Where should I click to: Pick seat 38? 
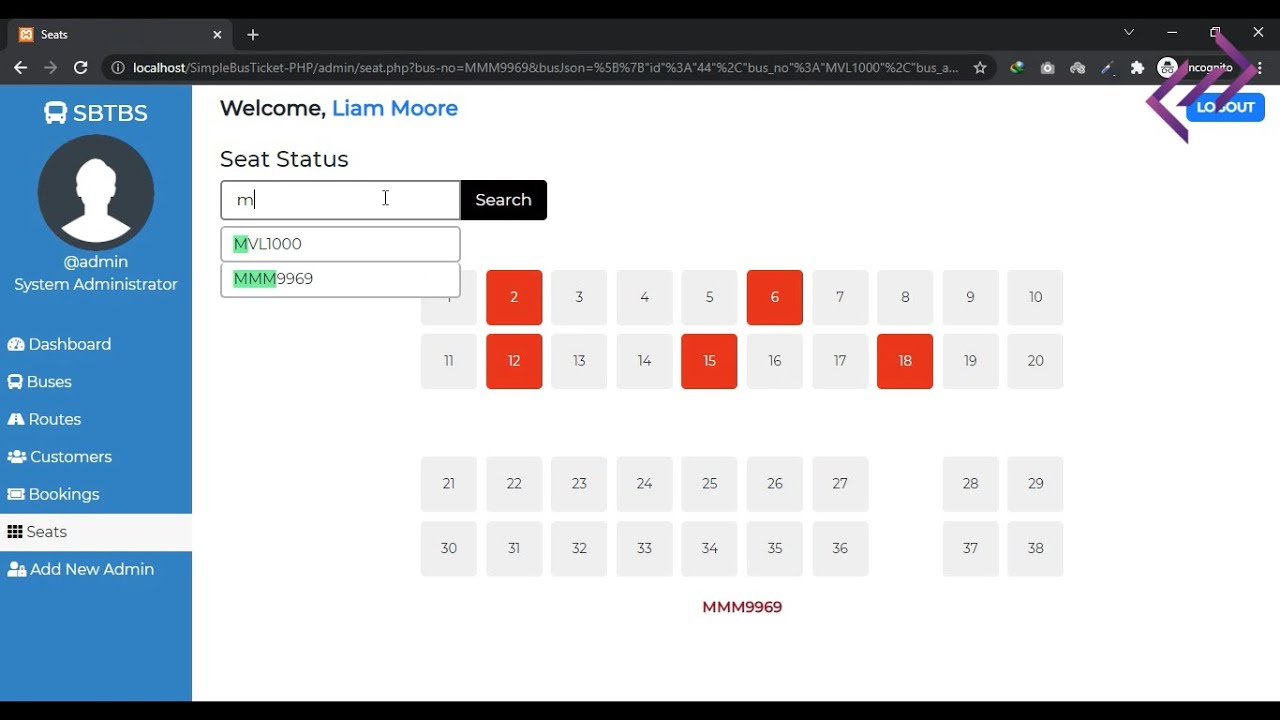tap(1035, 548)
